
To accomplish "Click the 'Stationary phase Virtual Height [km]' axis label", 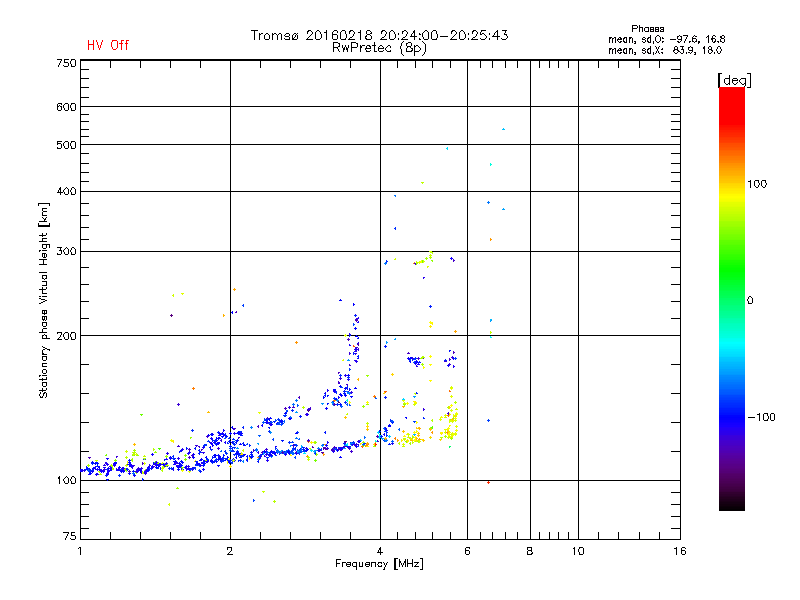I will click(43, 301).
